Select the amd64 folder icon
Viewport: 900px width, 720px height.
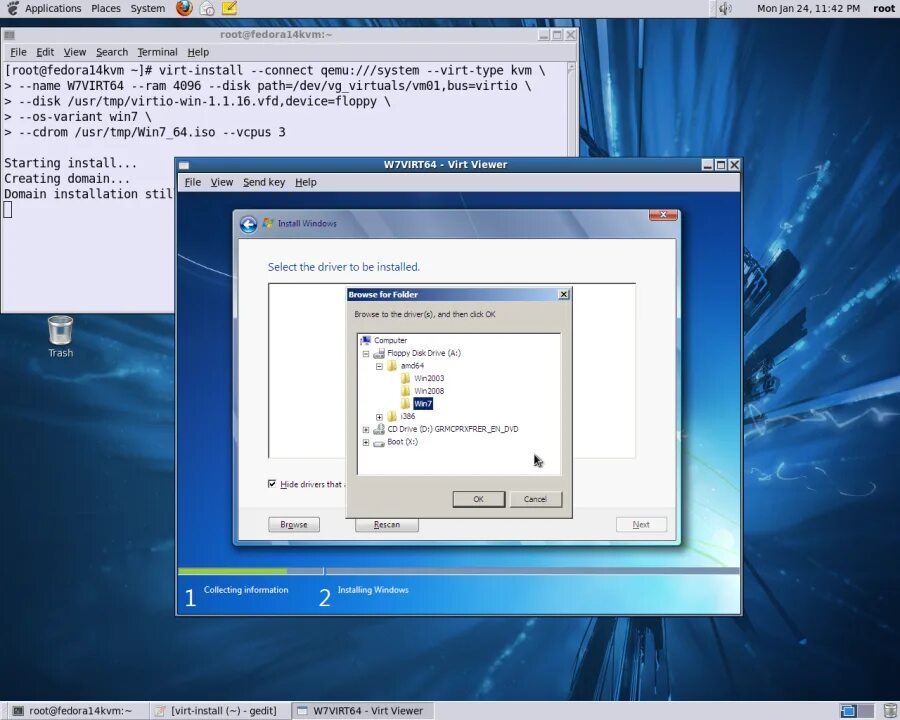392,366
